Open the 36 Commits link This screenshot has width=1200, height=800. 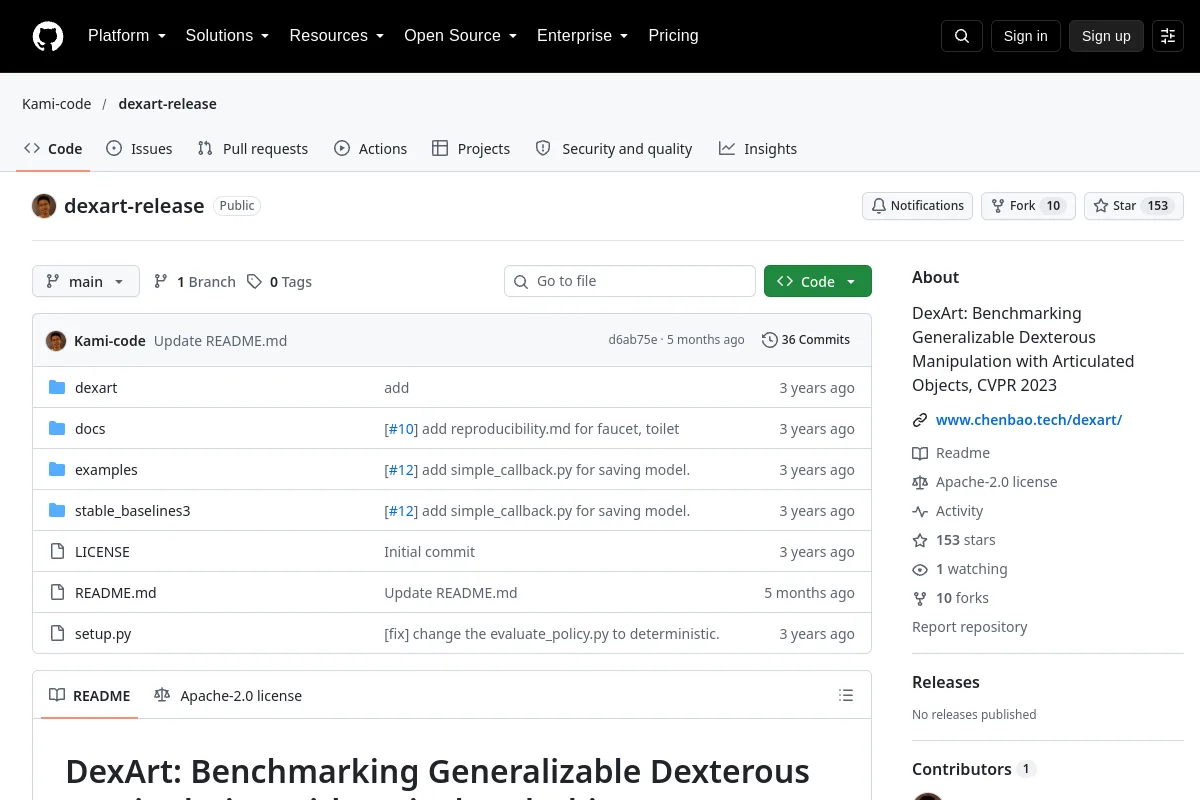click(x=806, y=340)
